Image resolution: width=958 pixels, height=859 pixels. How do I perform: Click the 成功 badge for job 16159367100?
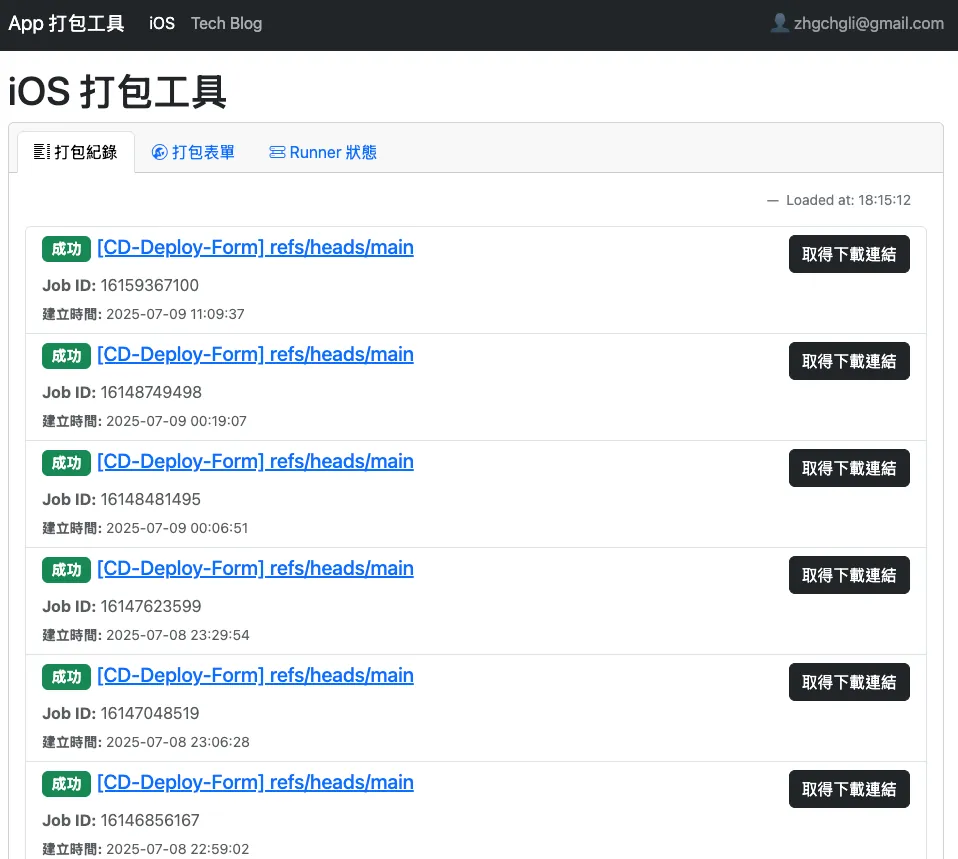pos(66,249)
